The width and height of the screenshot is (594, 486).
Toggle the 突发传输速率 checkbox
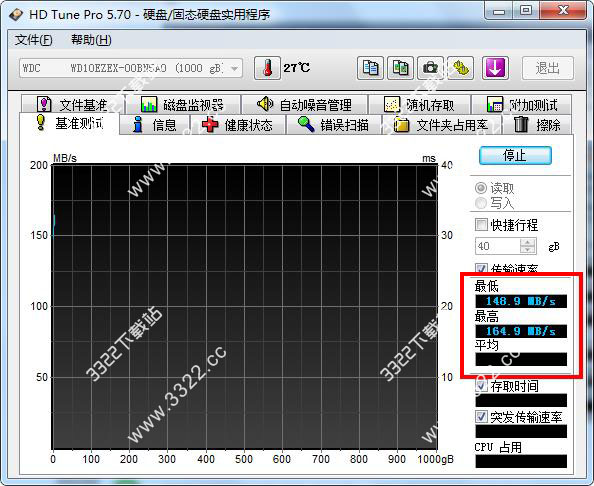coord(481,417)
